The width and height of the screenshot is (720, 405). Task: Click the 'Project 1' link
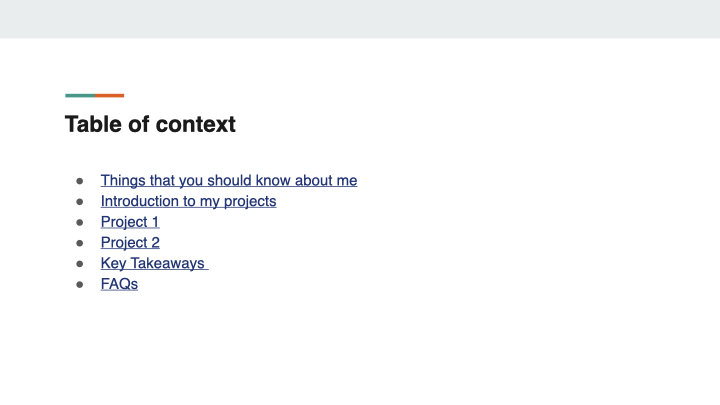click(130, 222)
